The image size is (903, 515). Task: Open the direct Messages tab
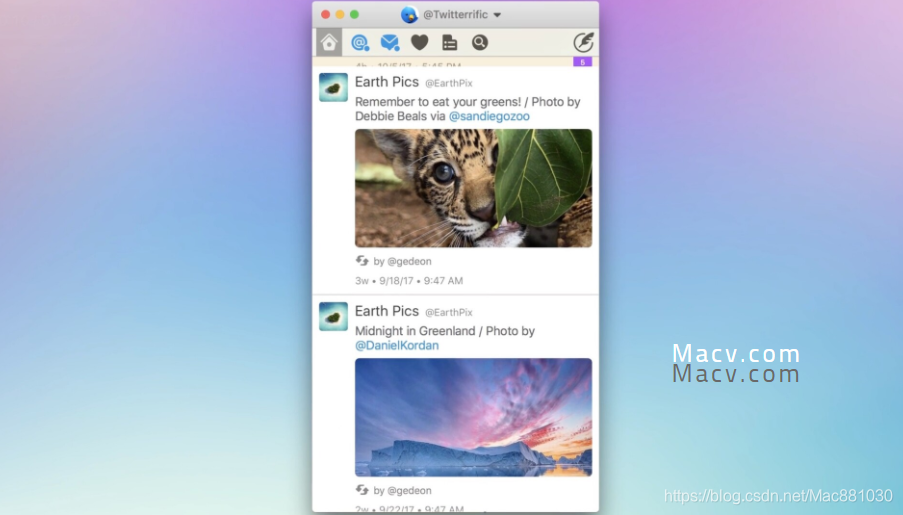[390, 43]
